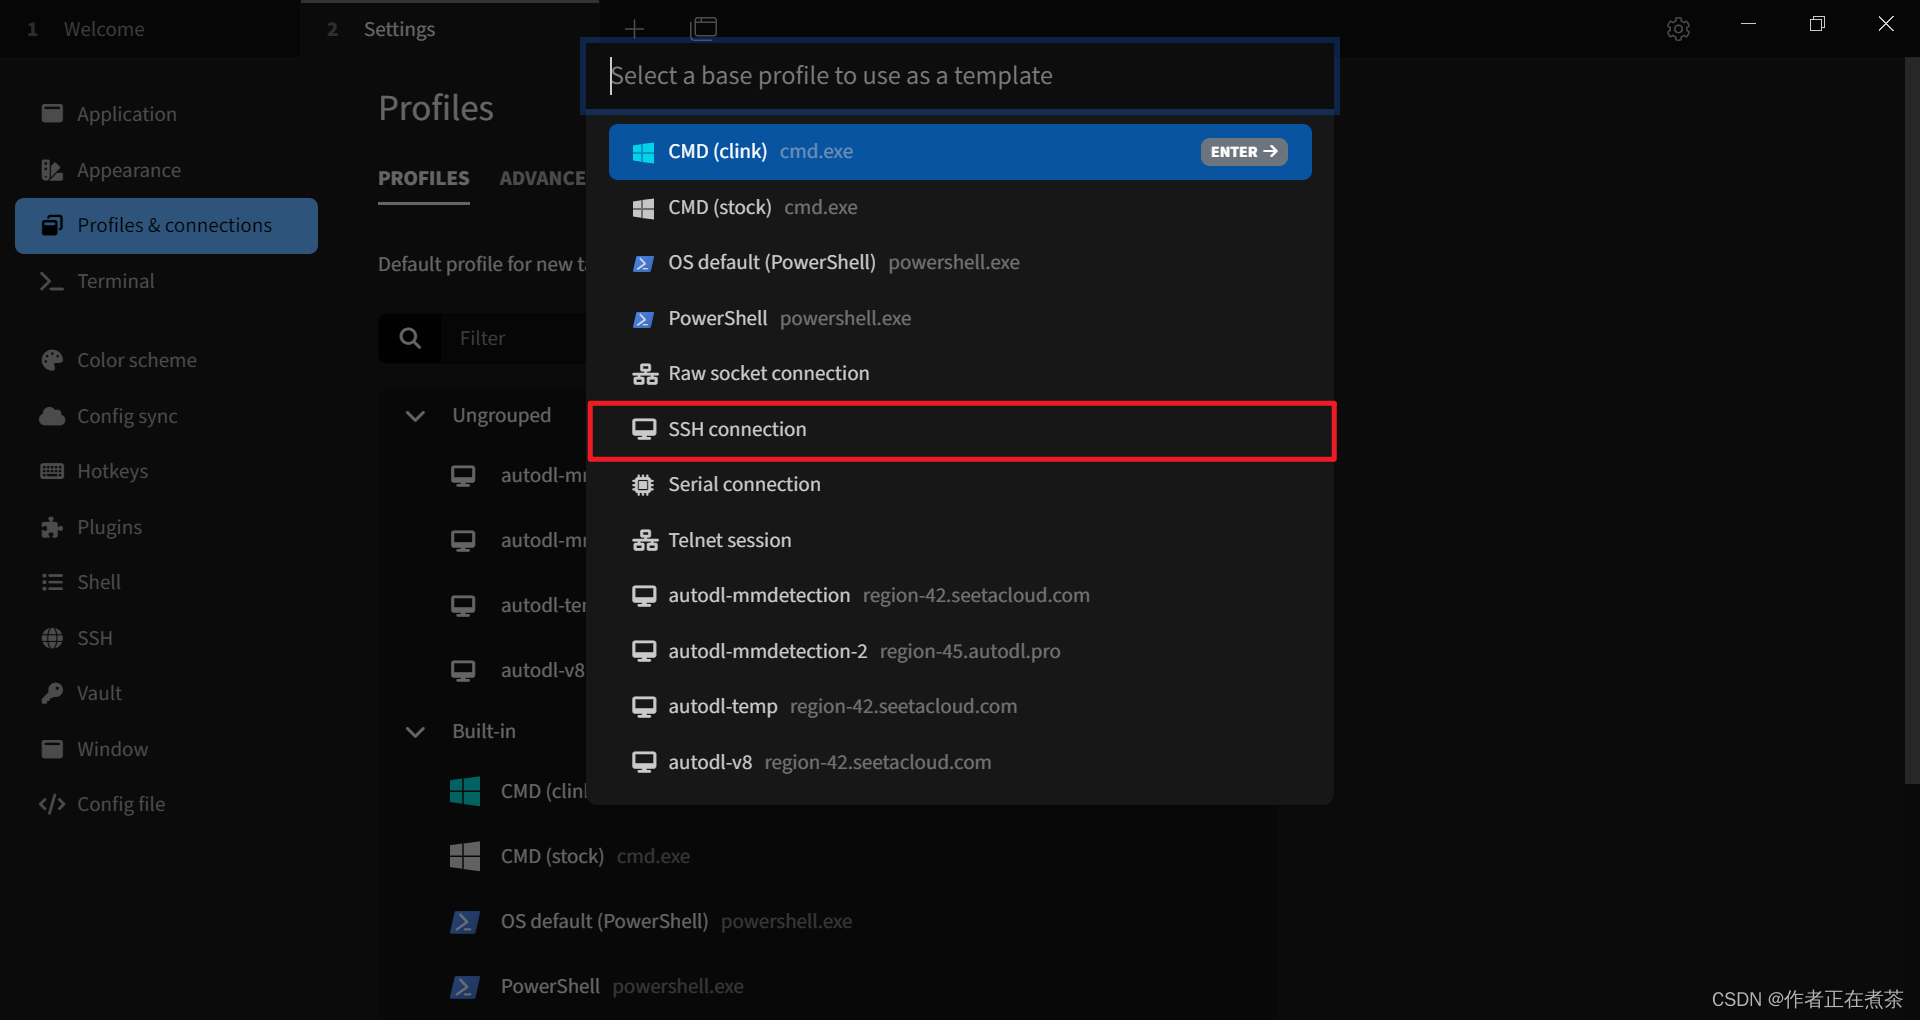Click the Filter magnifier icon
This screenshot has width=1920, height=1020.
pos(410,339)
